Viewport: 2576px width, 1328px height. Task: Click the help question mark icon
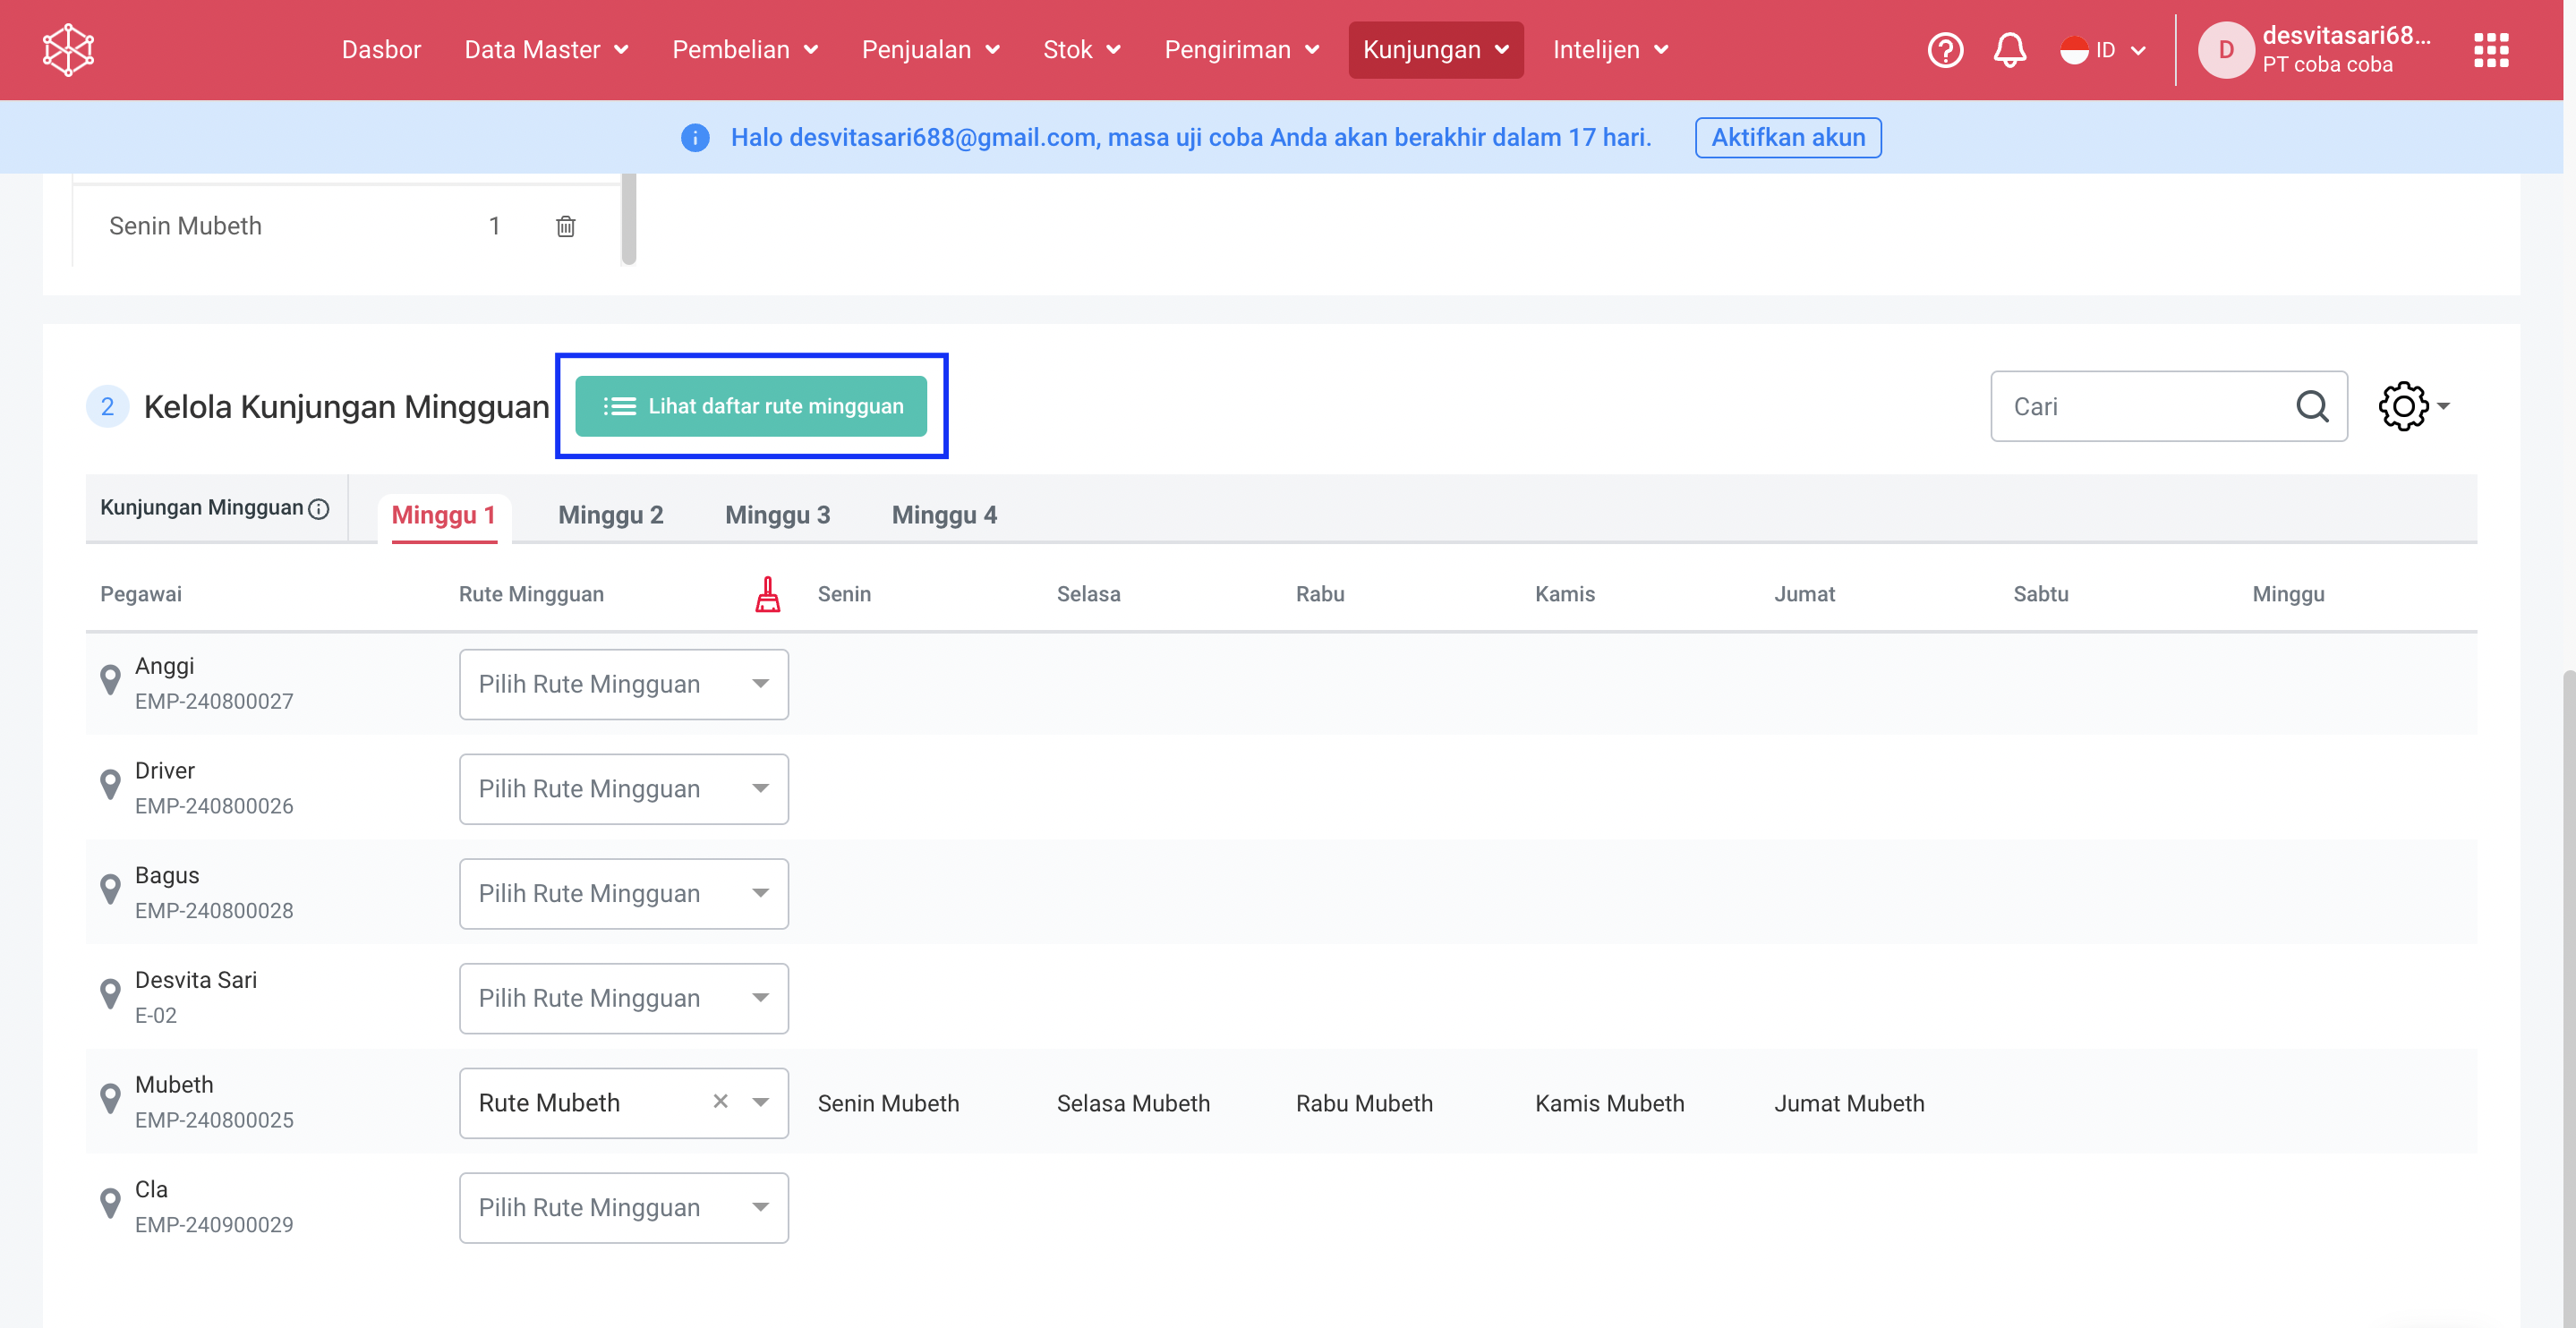click(1944, 50)
